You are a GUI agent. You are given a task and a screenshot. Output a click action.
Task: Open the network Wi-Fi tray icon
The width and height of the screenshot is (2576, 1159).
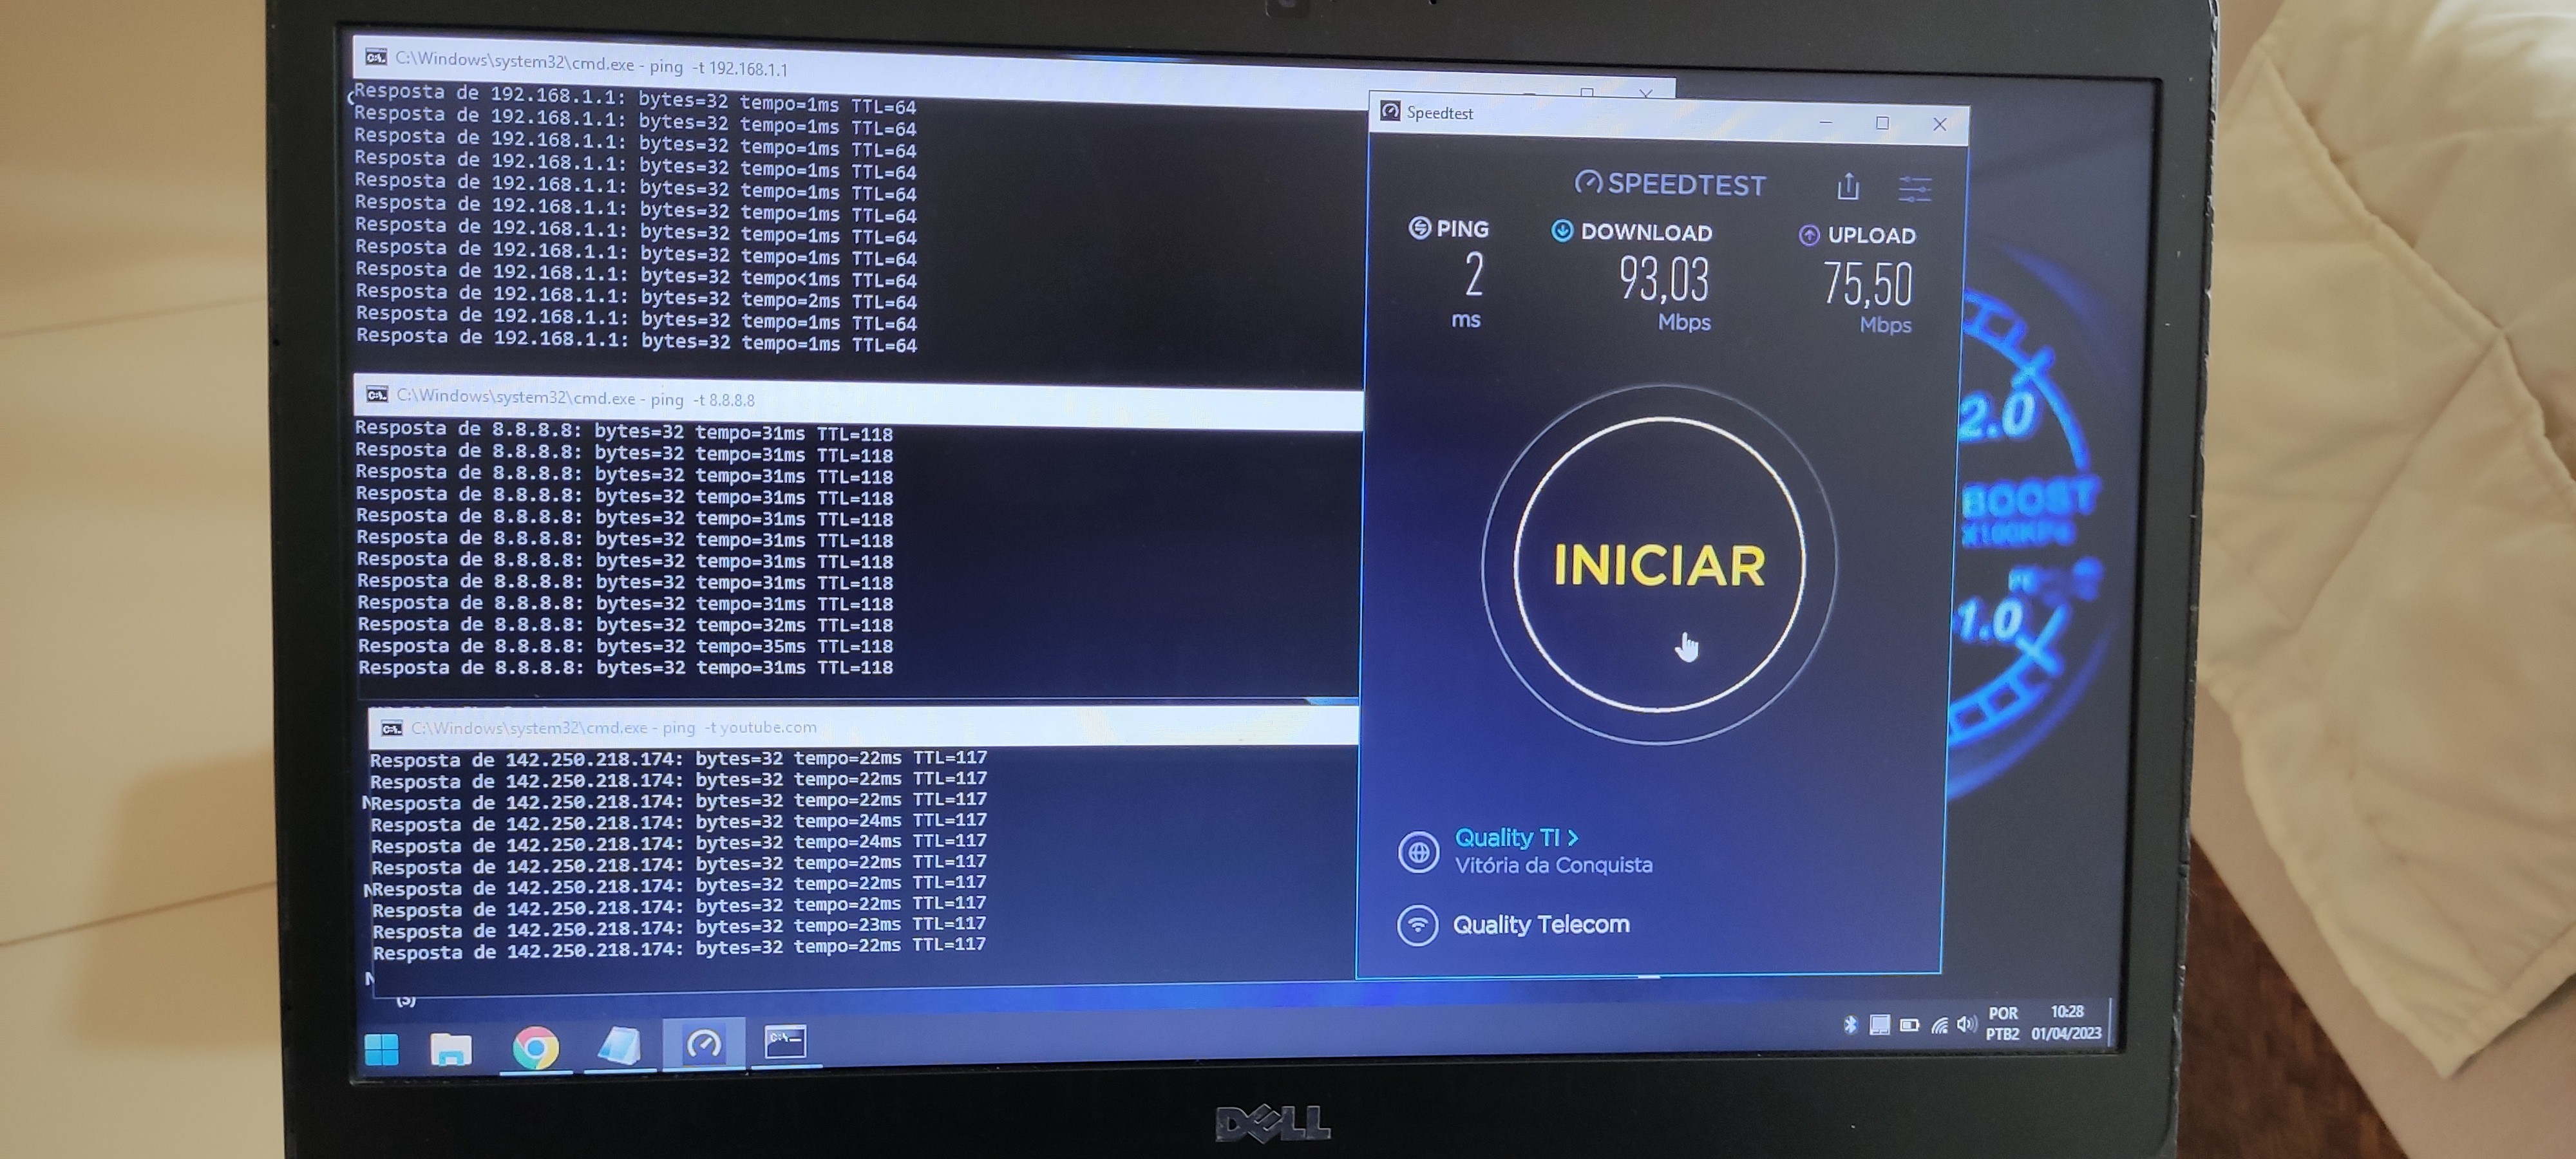pos(1939,1024)
